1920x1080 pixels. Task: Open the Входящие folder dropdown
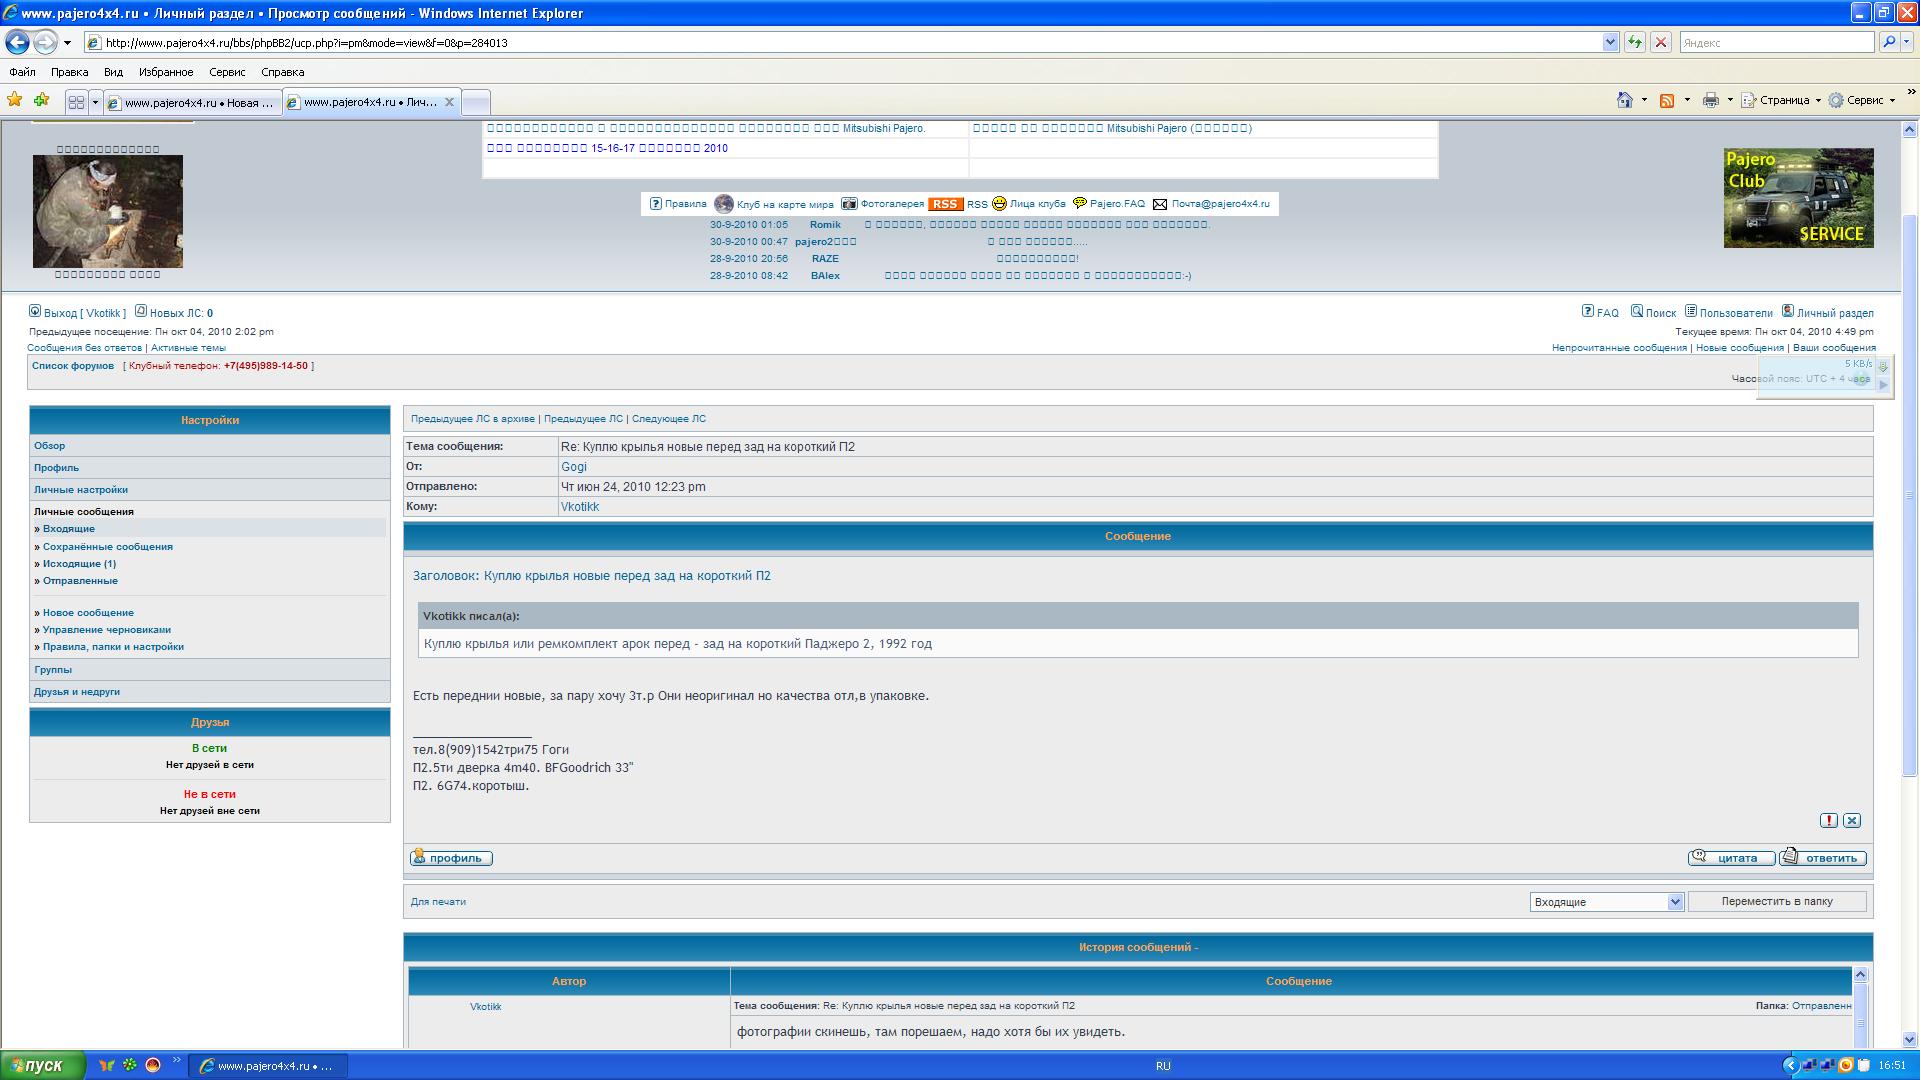coord(1607,902)
